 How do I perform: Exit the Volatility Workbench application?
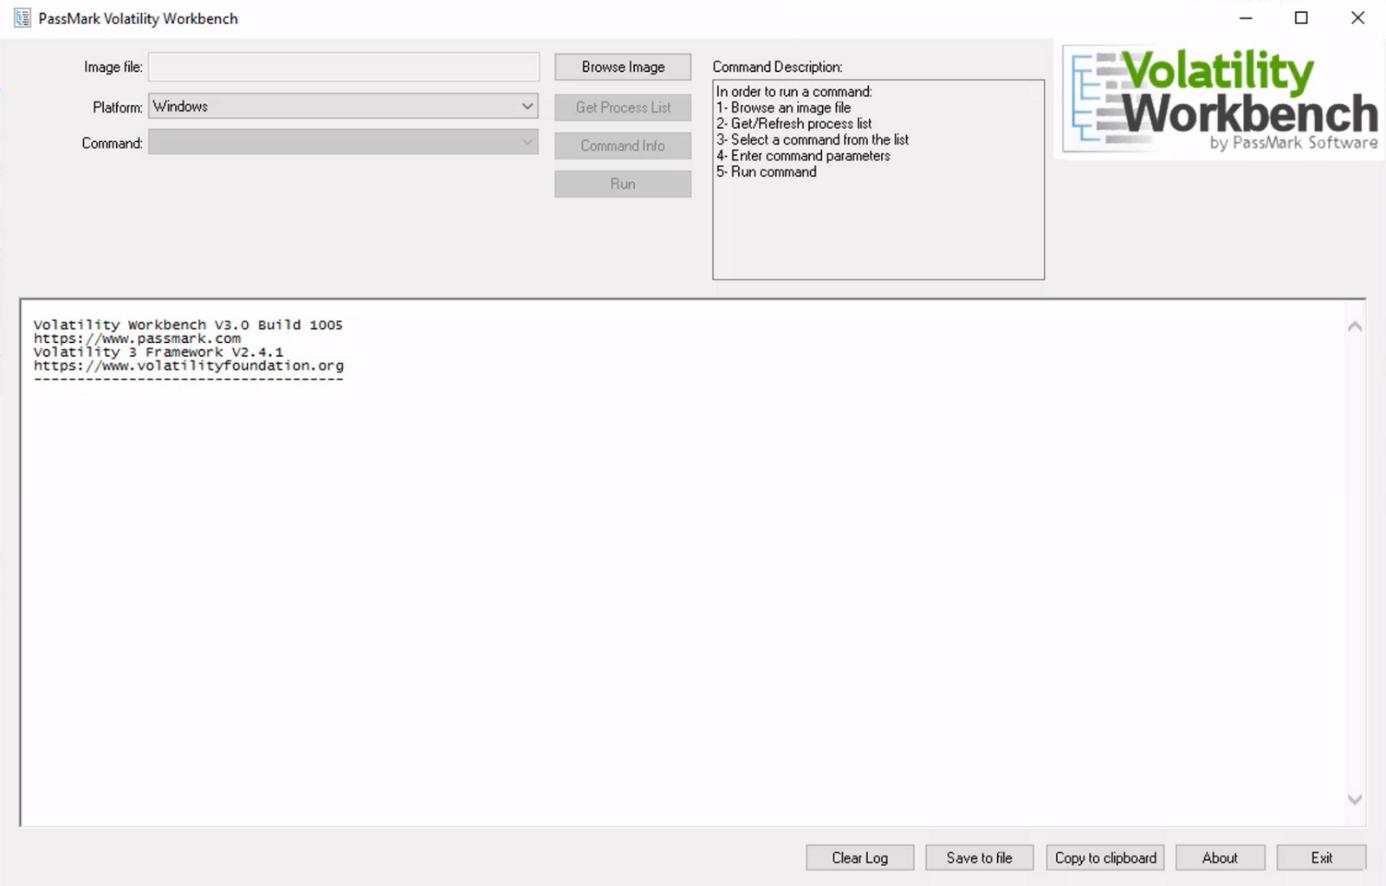pyautogui.click(x=1321, y=858)
